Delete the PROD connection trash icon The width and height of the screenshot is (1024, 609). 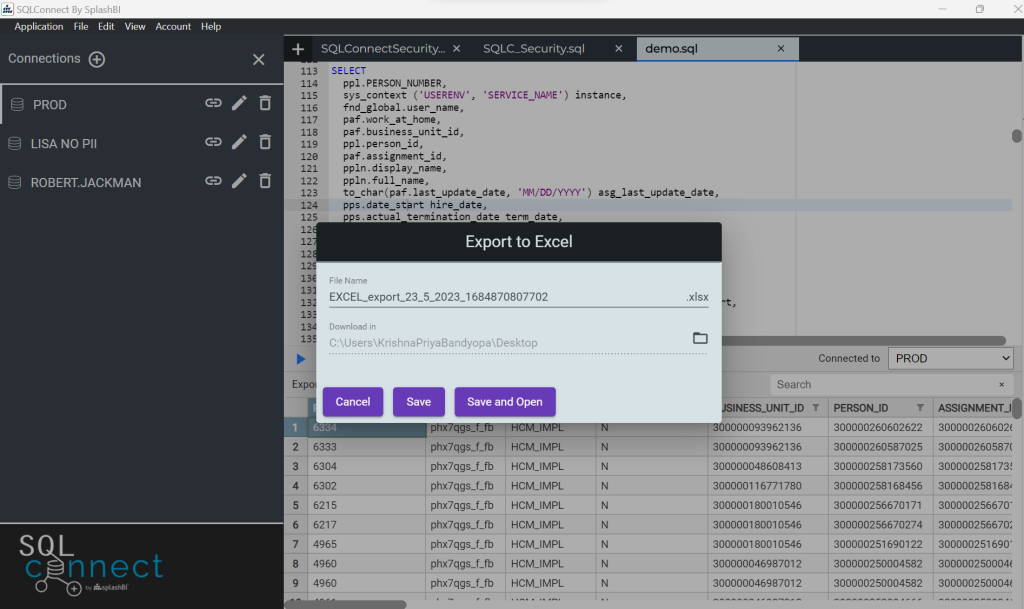coord(264,103)
